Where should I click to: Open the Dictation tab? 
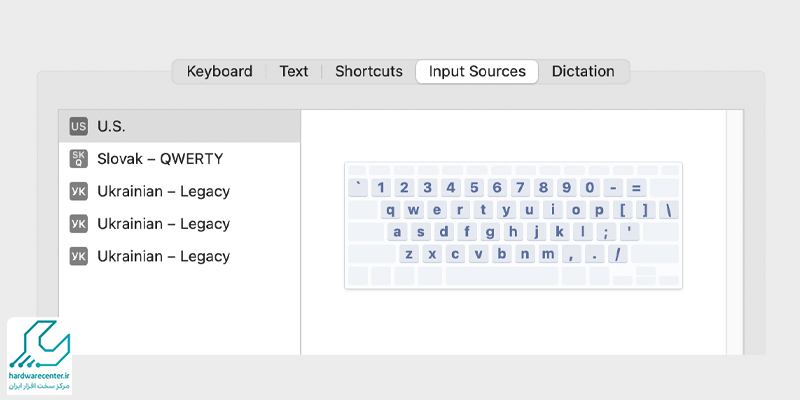583,72
